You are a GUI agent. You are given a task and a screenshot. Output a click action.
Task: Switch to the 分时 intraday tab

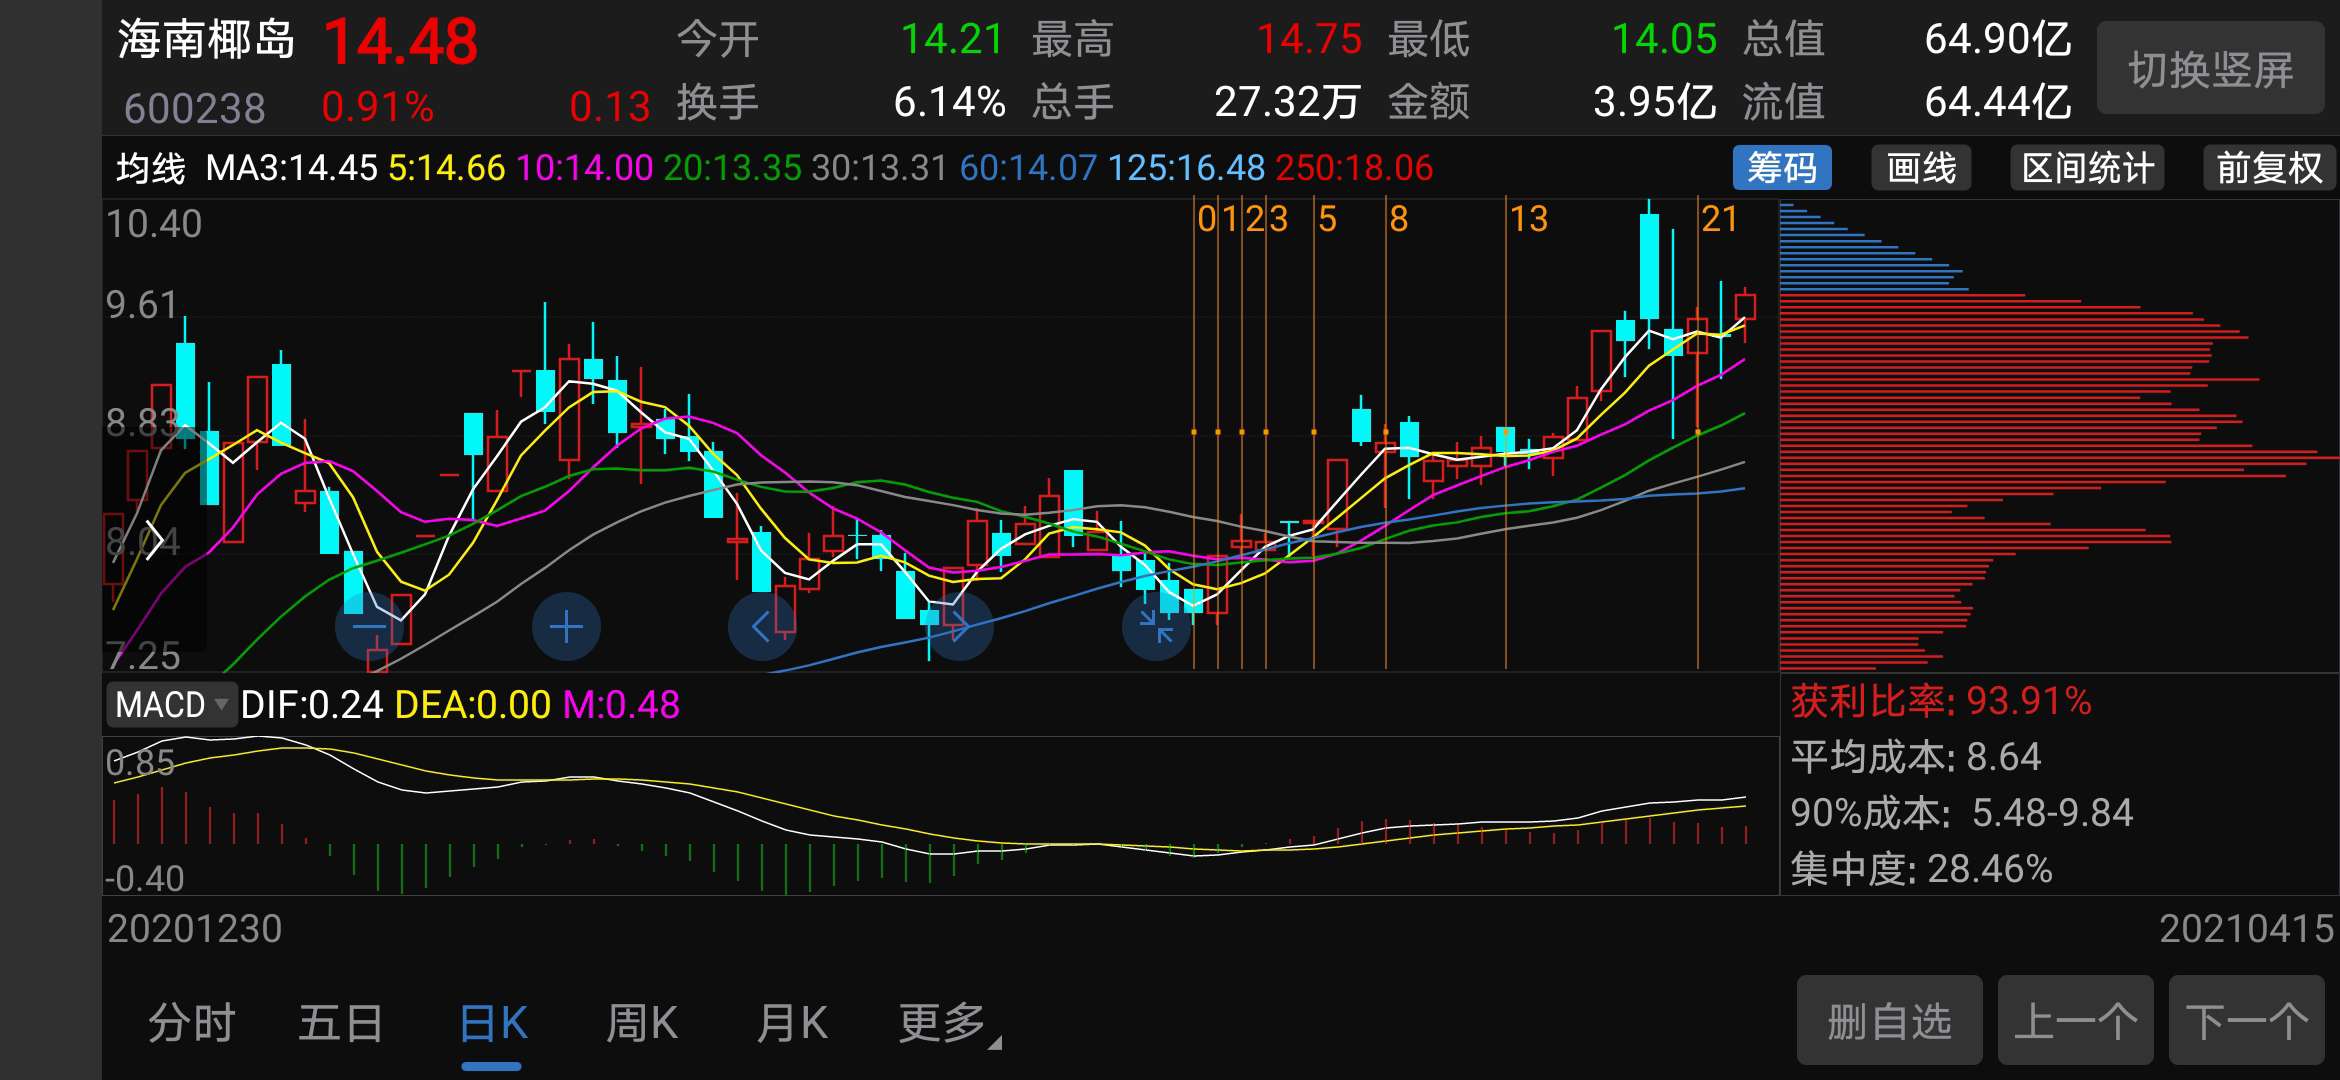pyautogui.click(x=190, y=1022)
